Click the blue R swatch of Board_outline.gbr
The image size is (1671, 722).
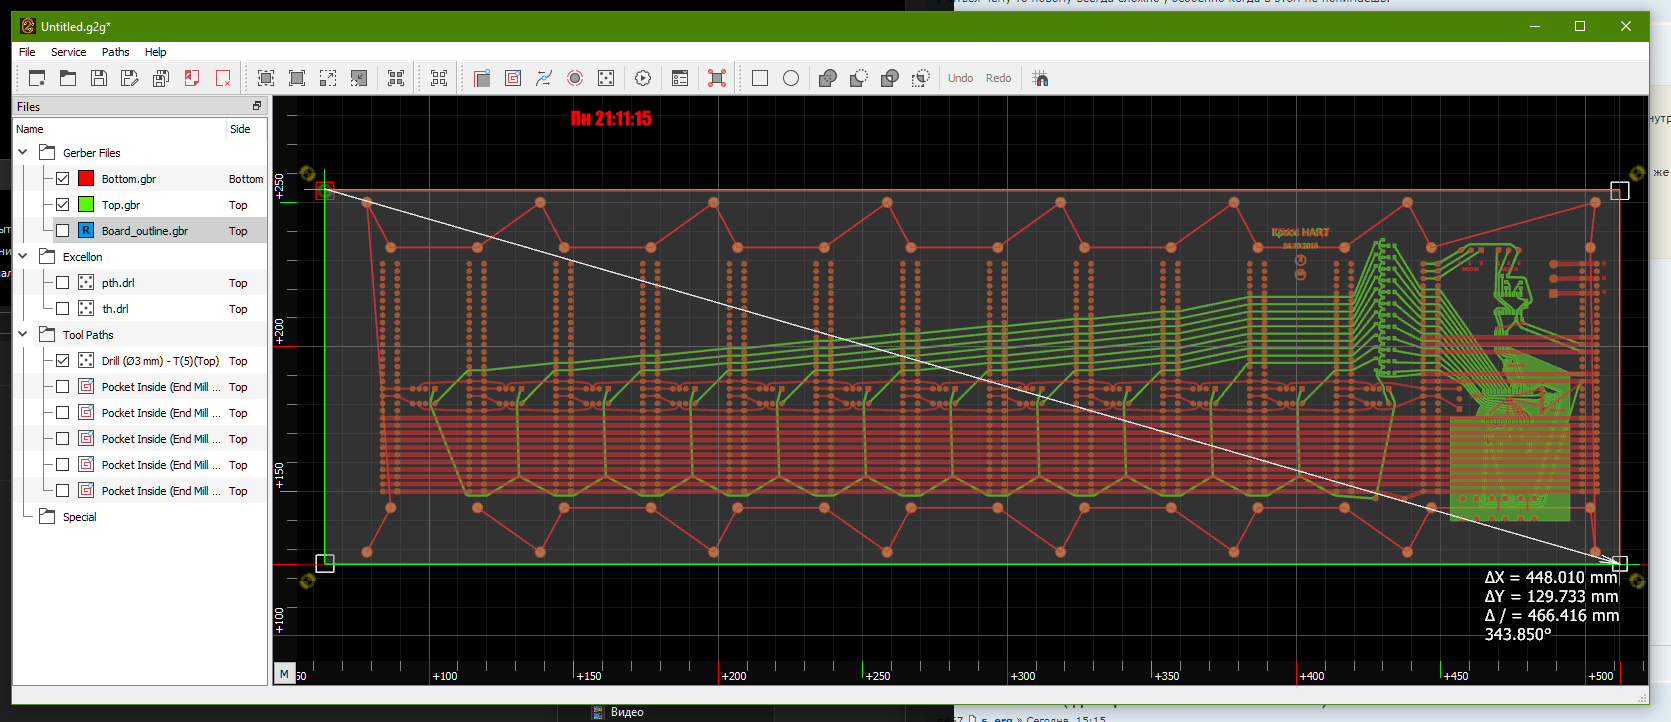tap(86, 231)
